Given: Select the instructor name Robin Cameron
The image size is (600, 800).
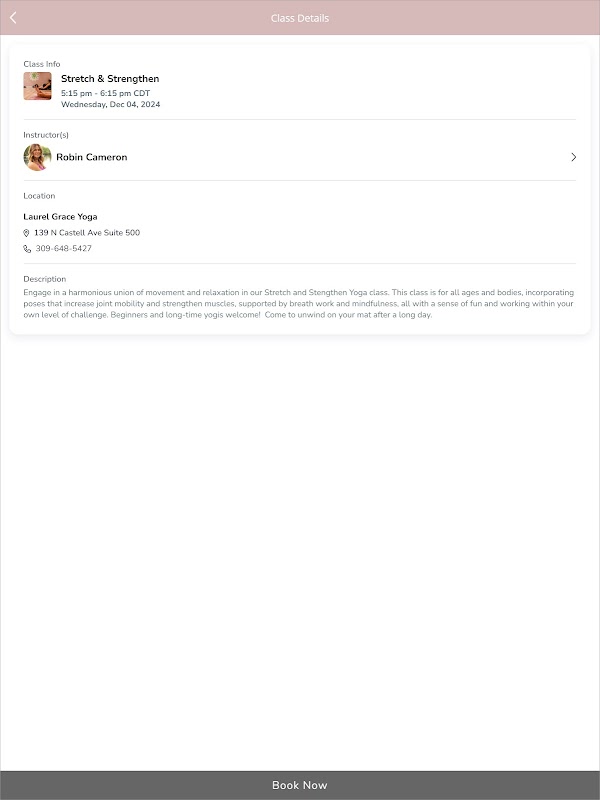Looking at the screenshot, I should 92,157.
